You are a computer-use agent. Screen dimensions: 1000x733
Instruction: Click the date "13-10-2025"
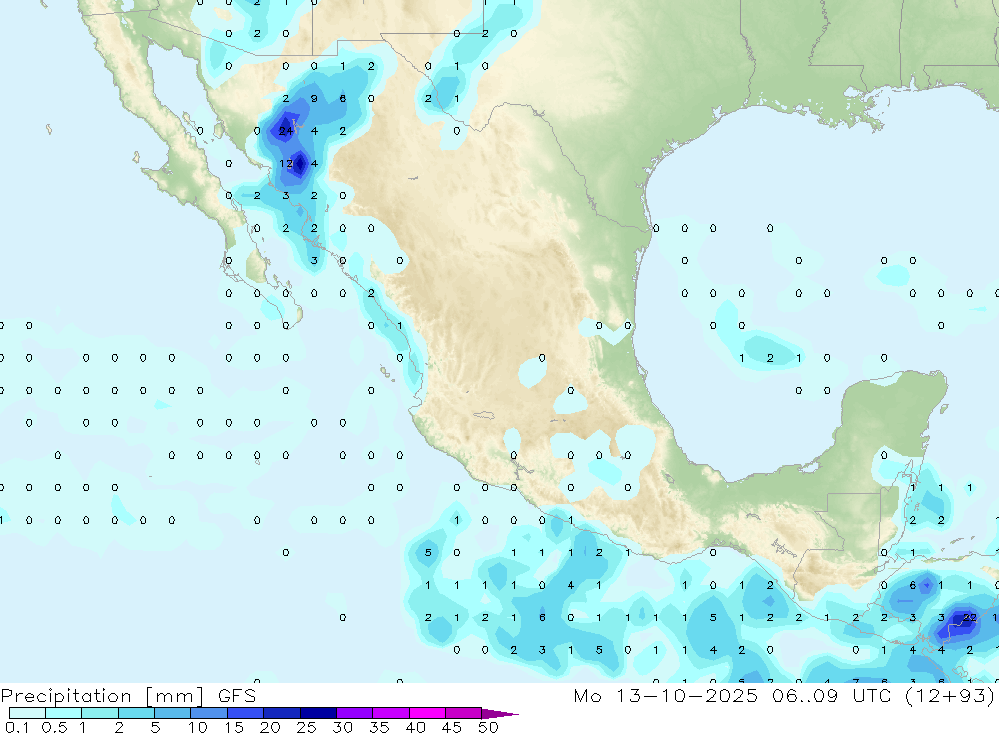[x=687, y=695]
